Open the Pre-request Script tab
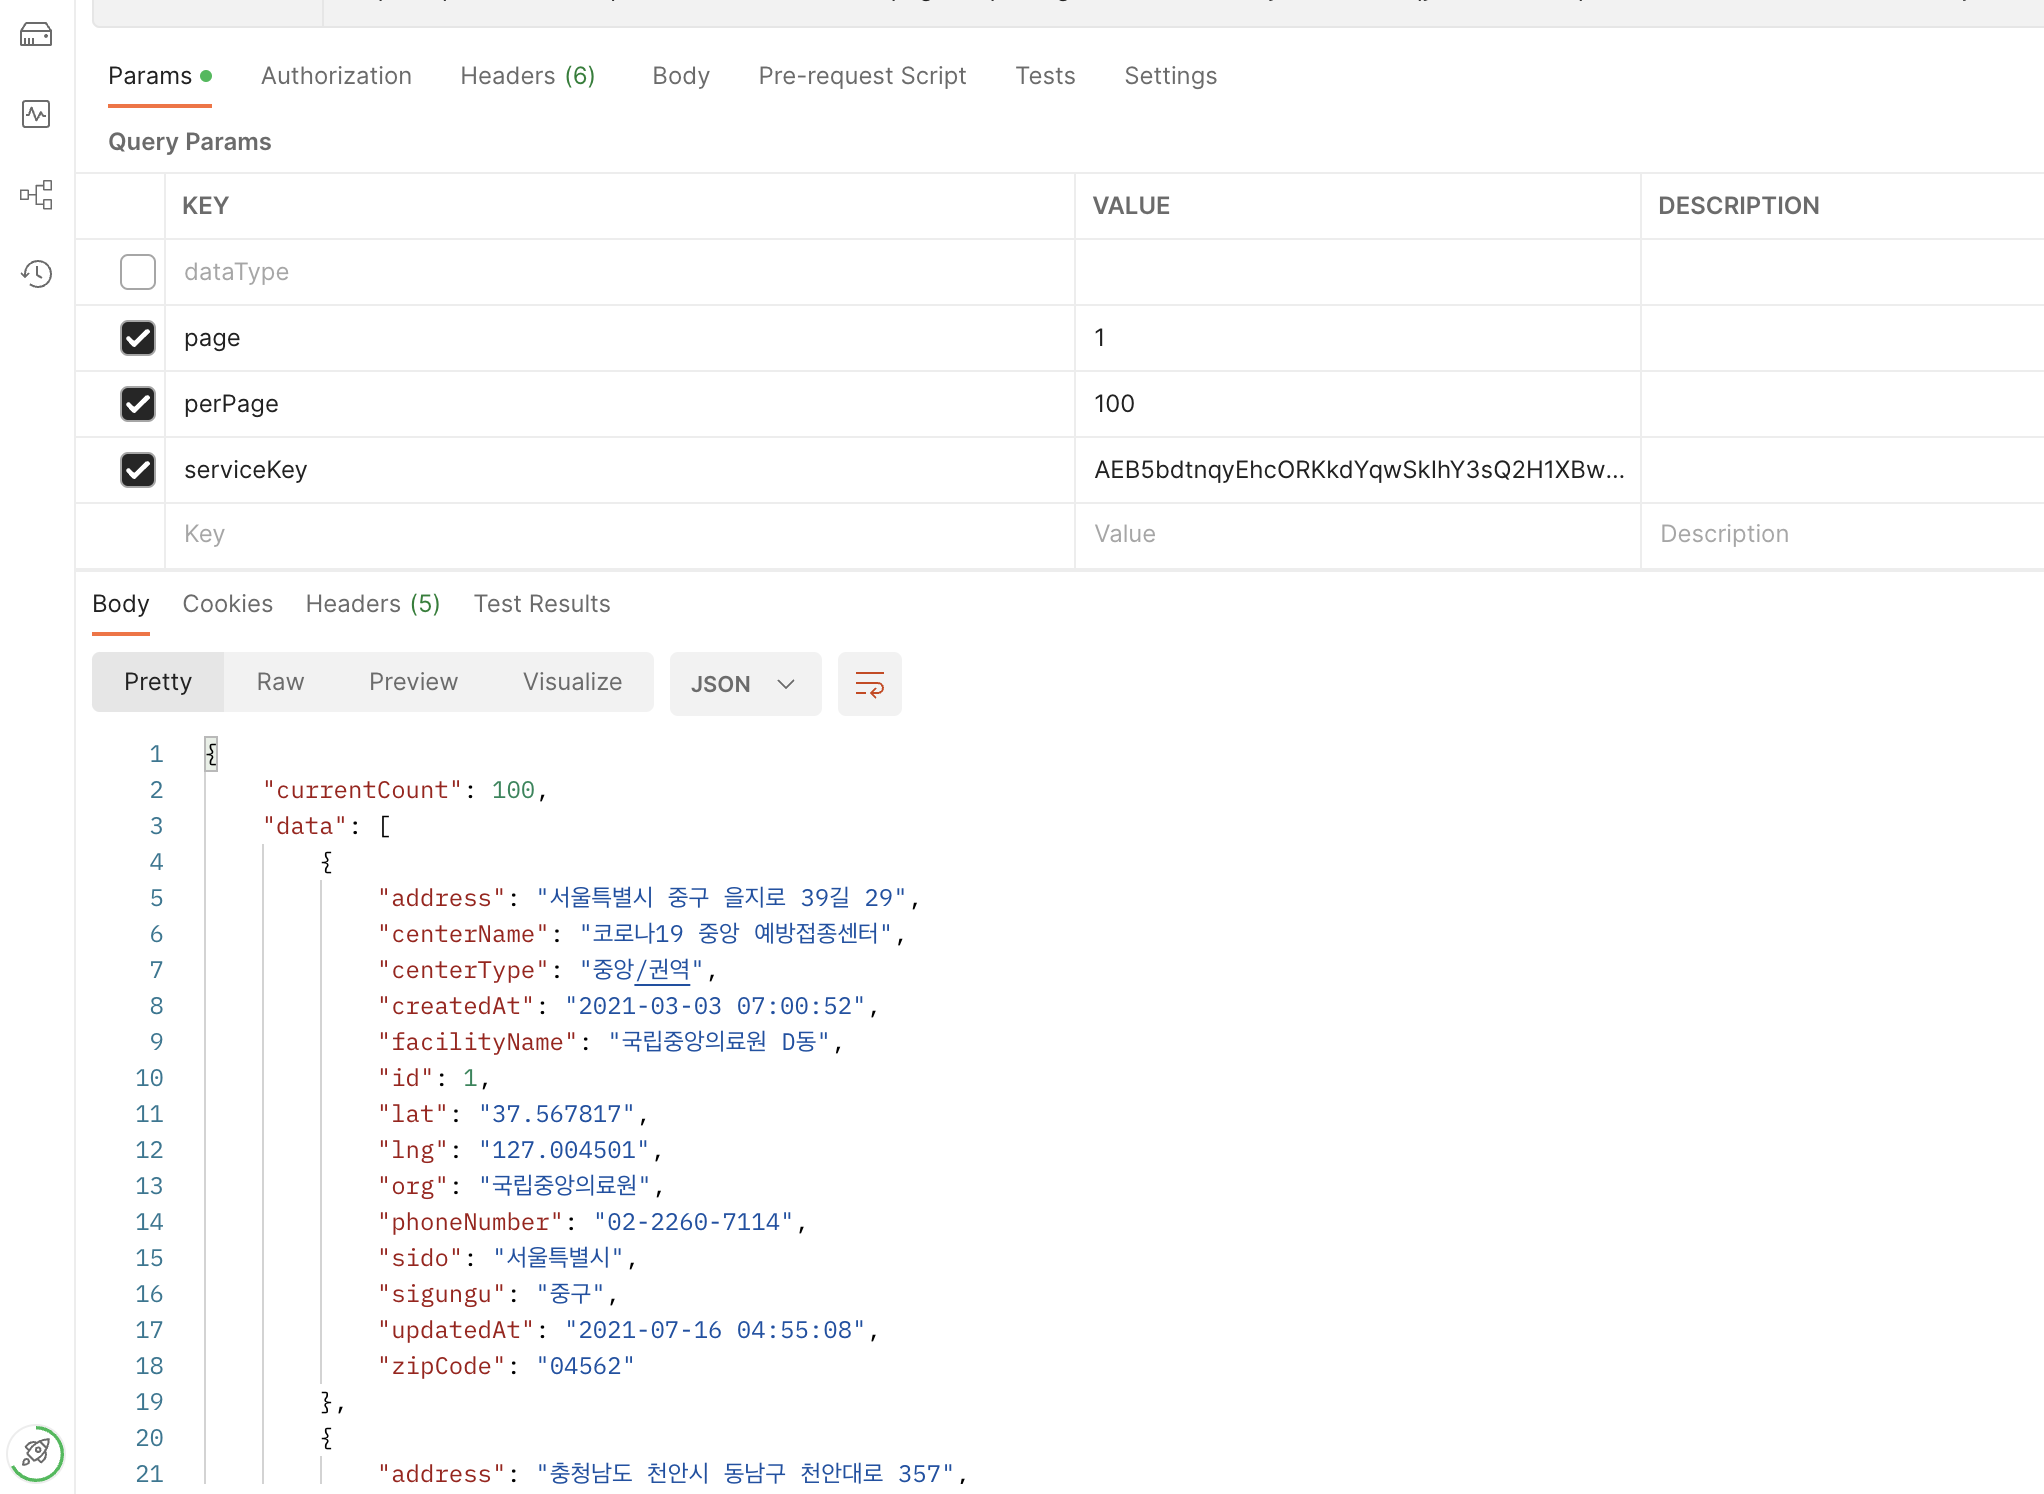 (x=862, y=76)
